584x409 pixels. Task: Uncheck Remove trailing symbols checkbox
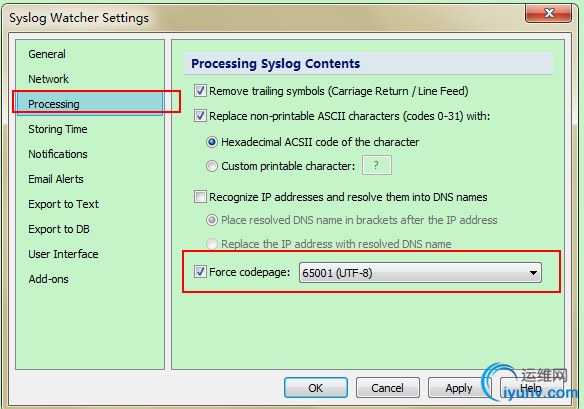(200, 91)
